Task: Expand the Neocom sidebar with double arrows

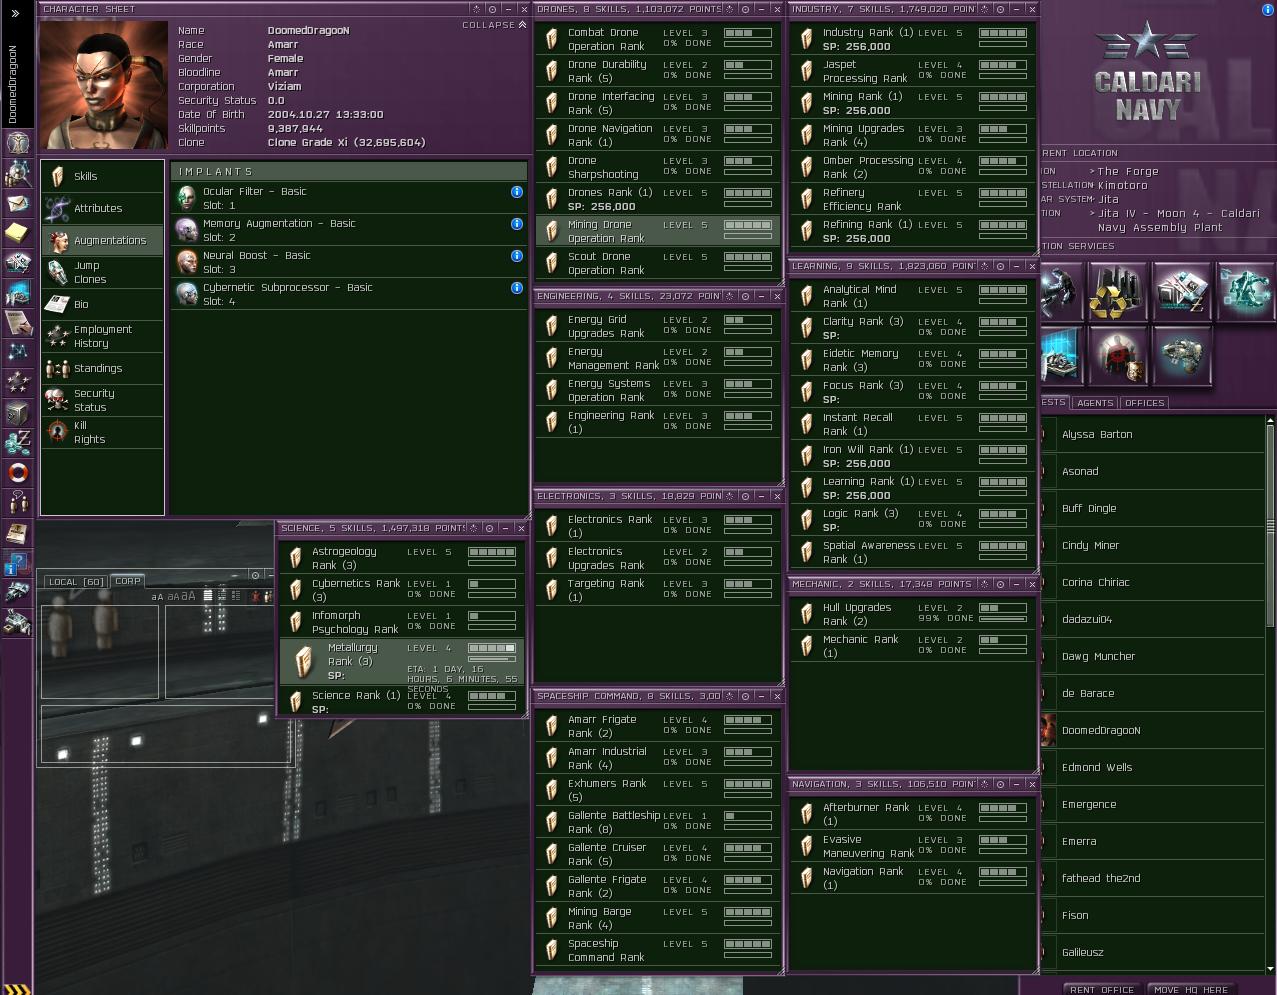Action: pyautogui.click(x=15, y=13)
